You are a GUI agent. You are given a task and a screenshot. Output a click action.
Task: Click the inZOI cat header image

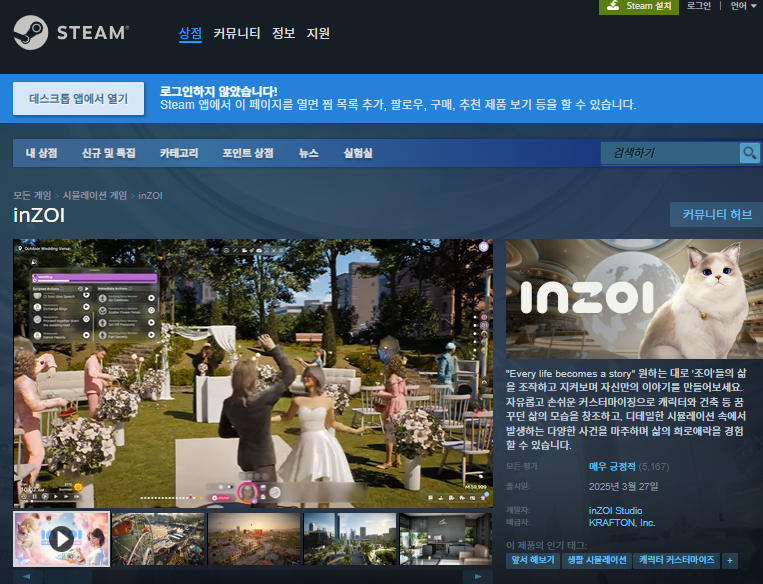(x=635, y=299)
